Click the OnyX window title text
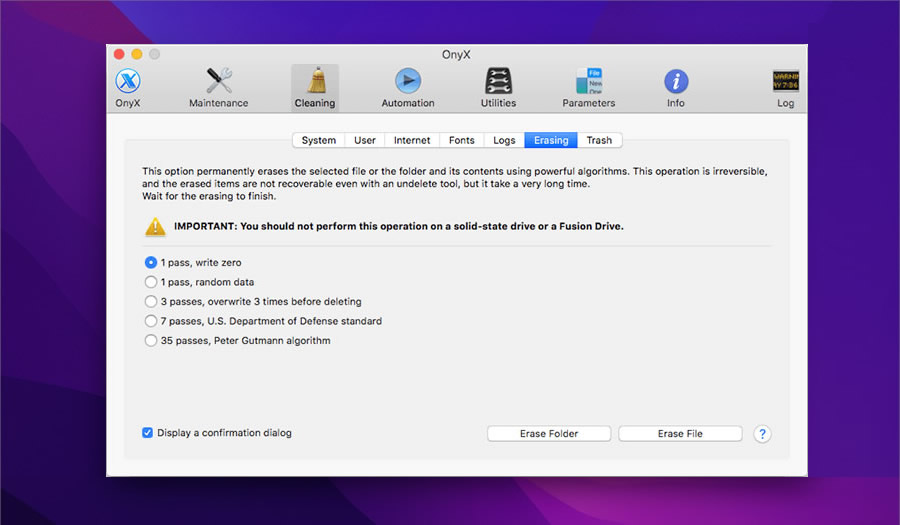Viewport: 900px width, 525px height. pos(456,55)
